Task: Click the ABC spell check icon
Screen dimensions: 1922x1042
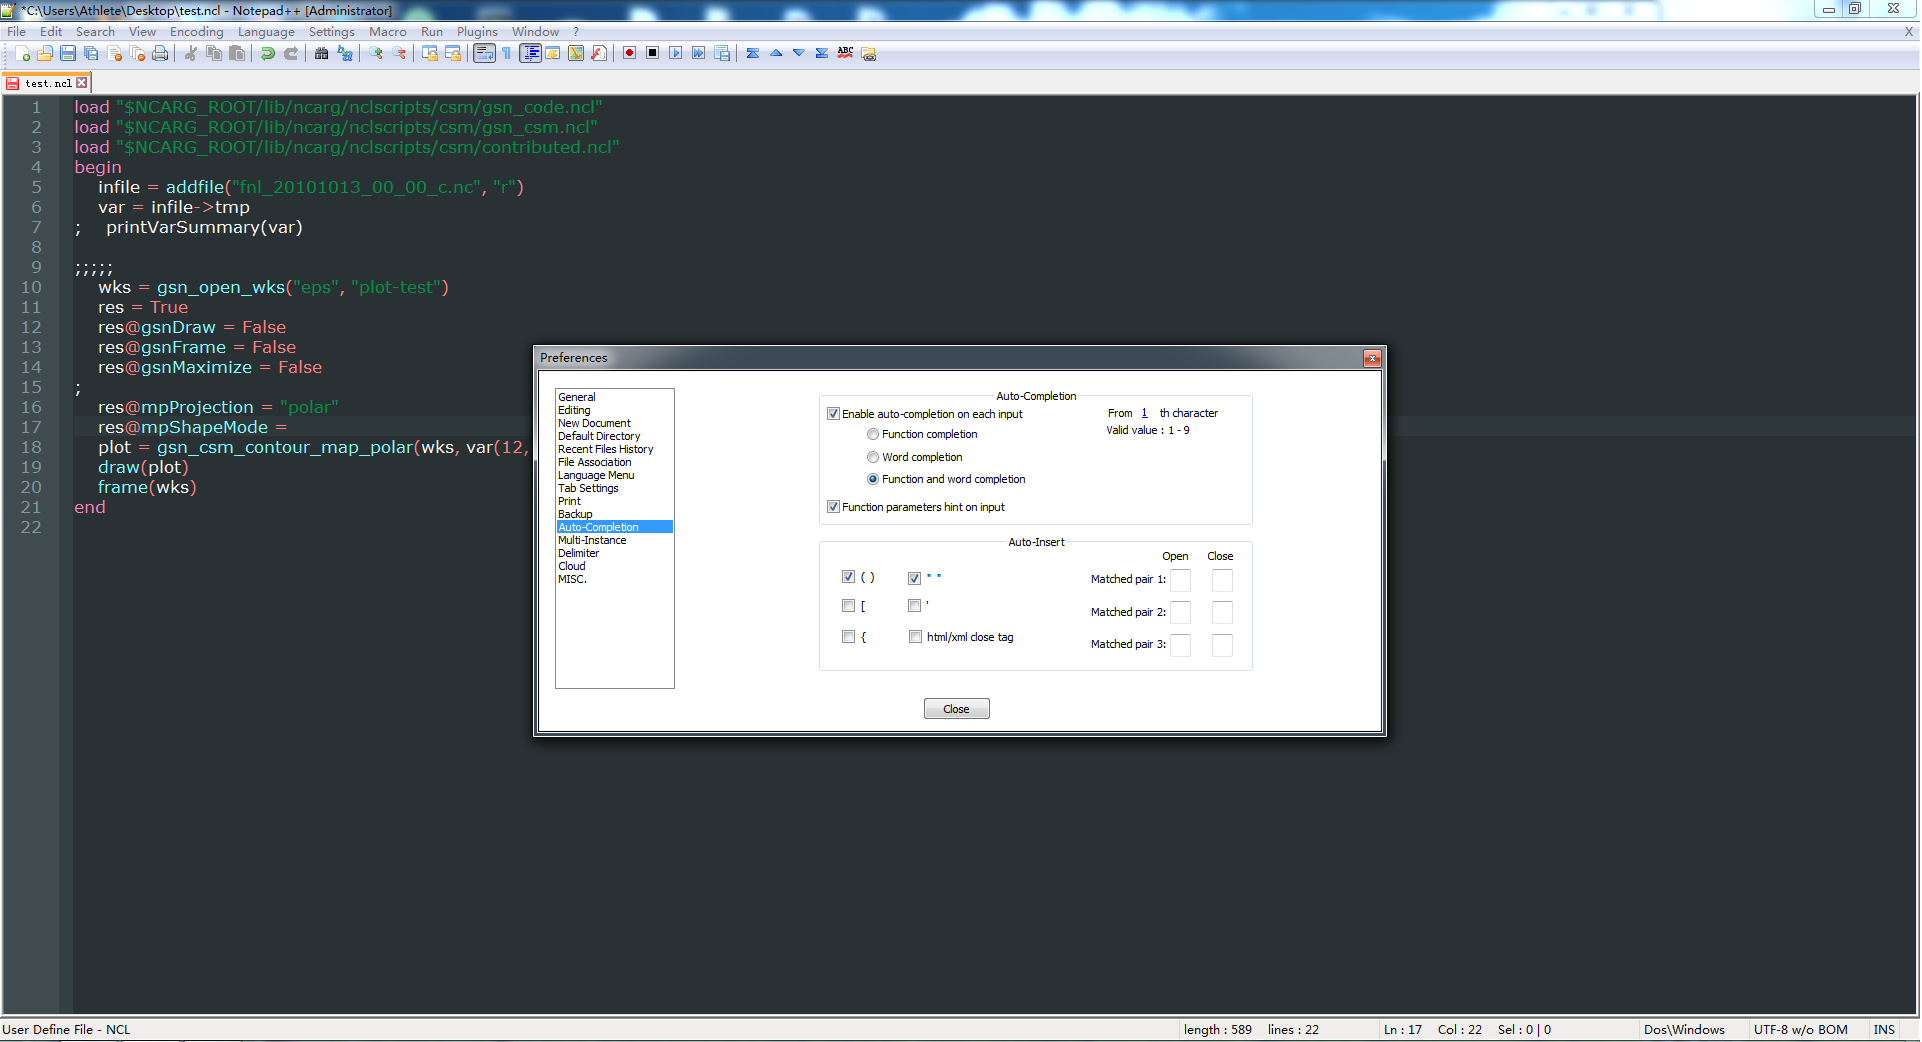Action: pyautogui.click(x=845, y=53)
